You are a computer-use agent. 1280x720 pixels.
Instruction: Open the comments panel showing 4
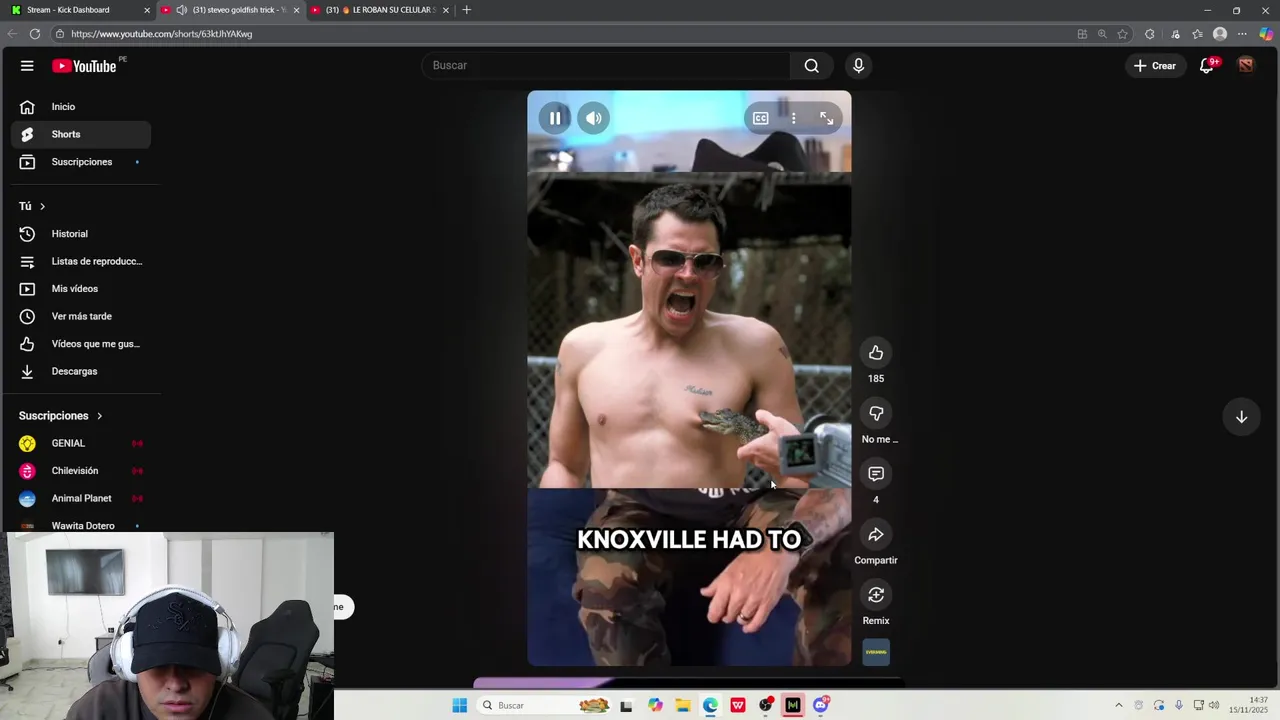click(876, 474)
